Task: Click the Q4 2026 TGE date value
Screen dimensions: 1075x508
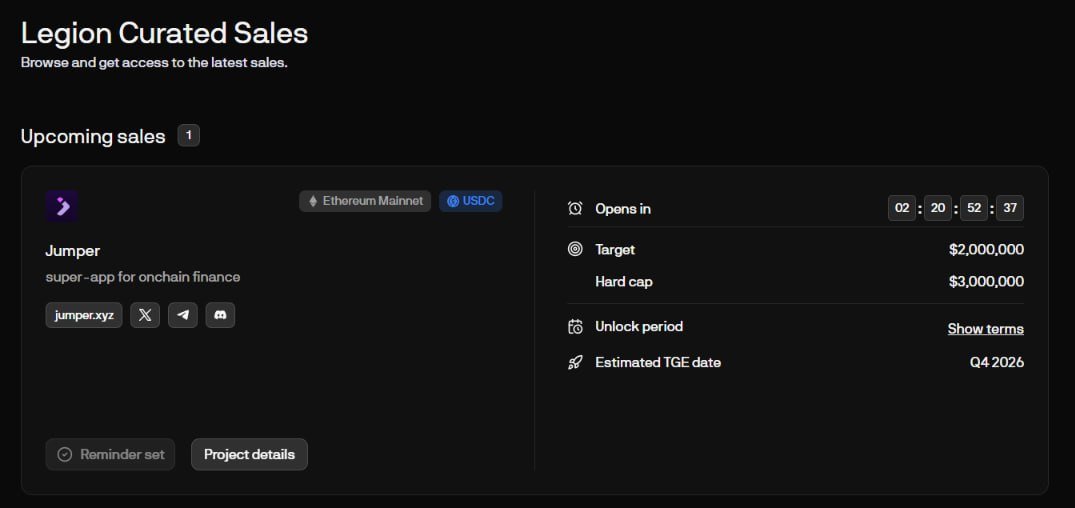Action: 996,363
